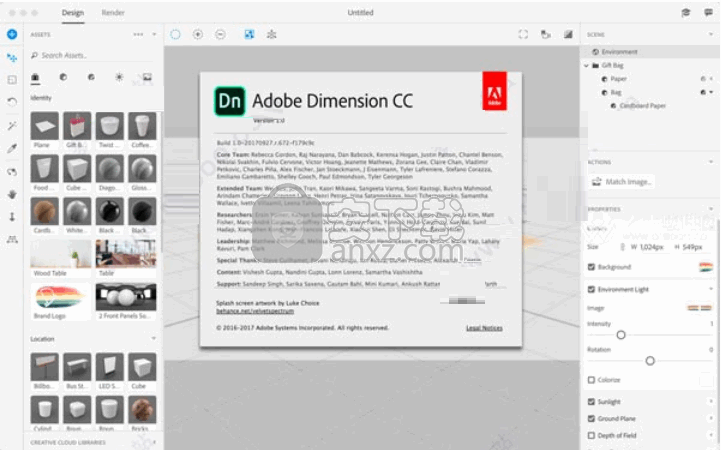Toggle the Environment Light checkbox
The width and height of the screenshot is (721, 450).
[x=591, y=289]
